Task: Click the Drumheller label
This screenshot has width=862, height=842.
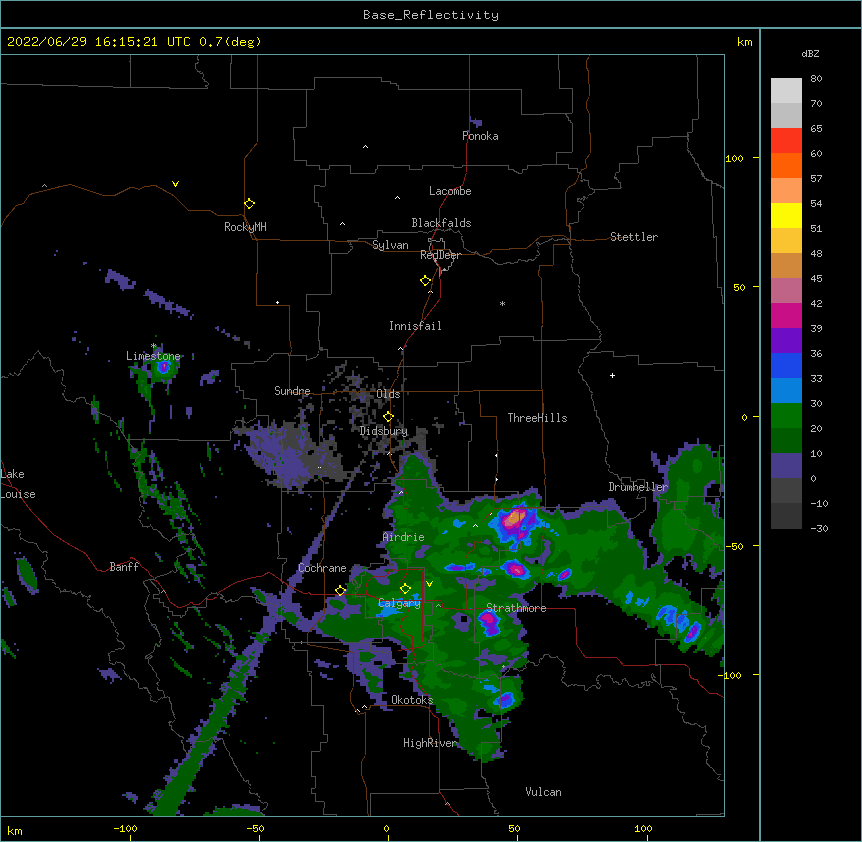Action: click(638, 487)
